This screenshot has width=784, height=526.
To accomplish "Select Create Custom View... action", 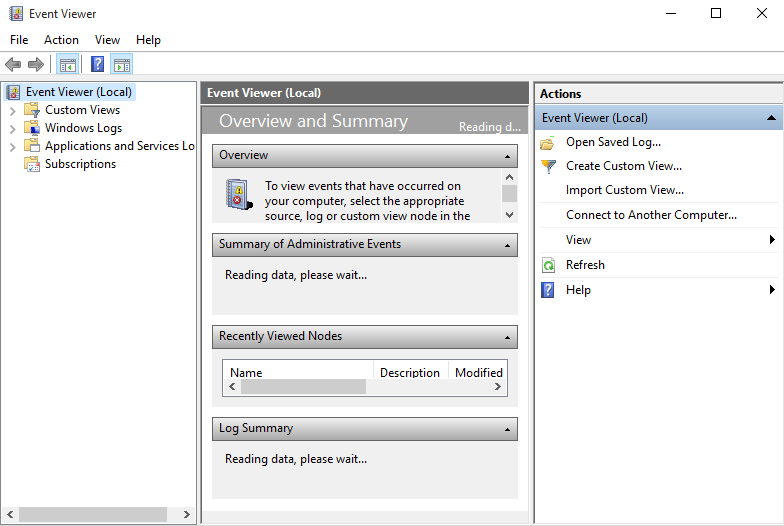I will pyautogui.click(x=624, y=166).
